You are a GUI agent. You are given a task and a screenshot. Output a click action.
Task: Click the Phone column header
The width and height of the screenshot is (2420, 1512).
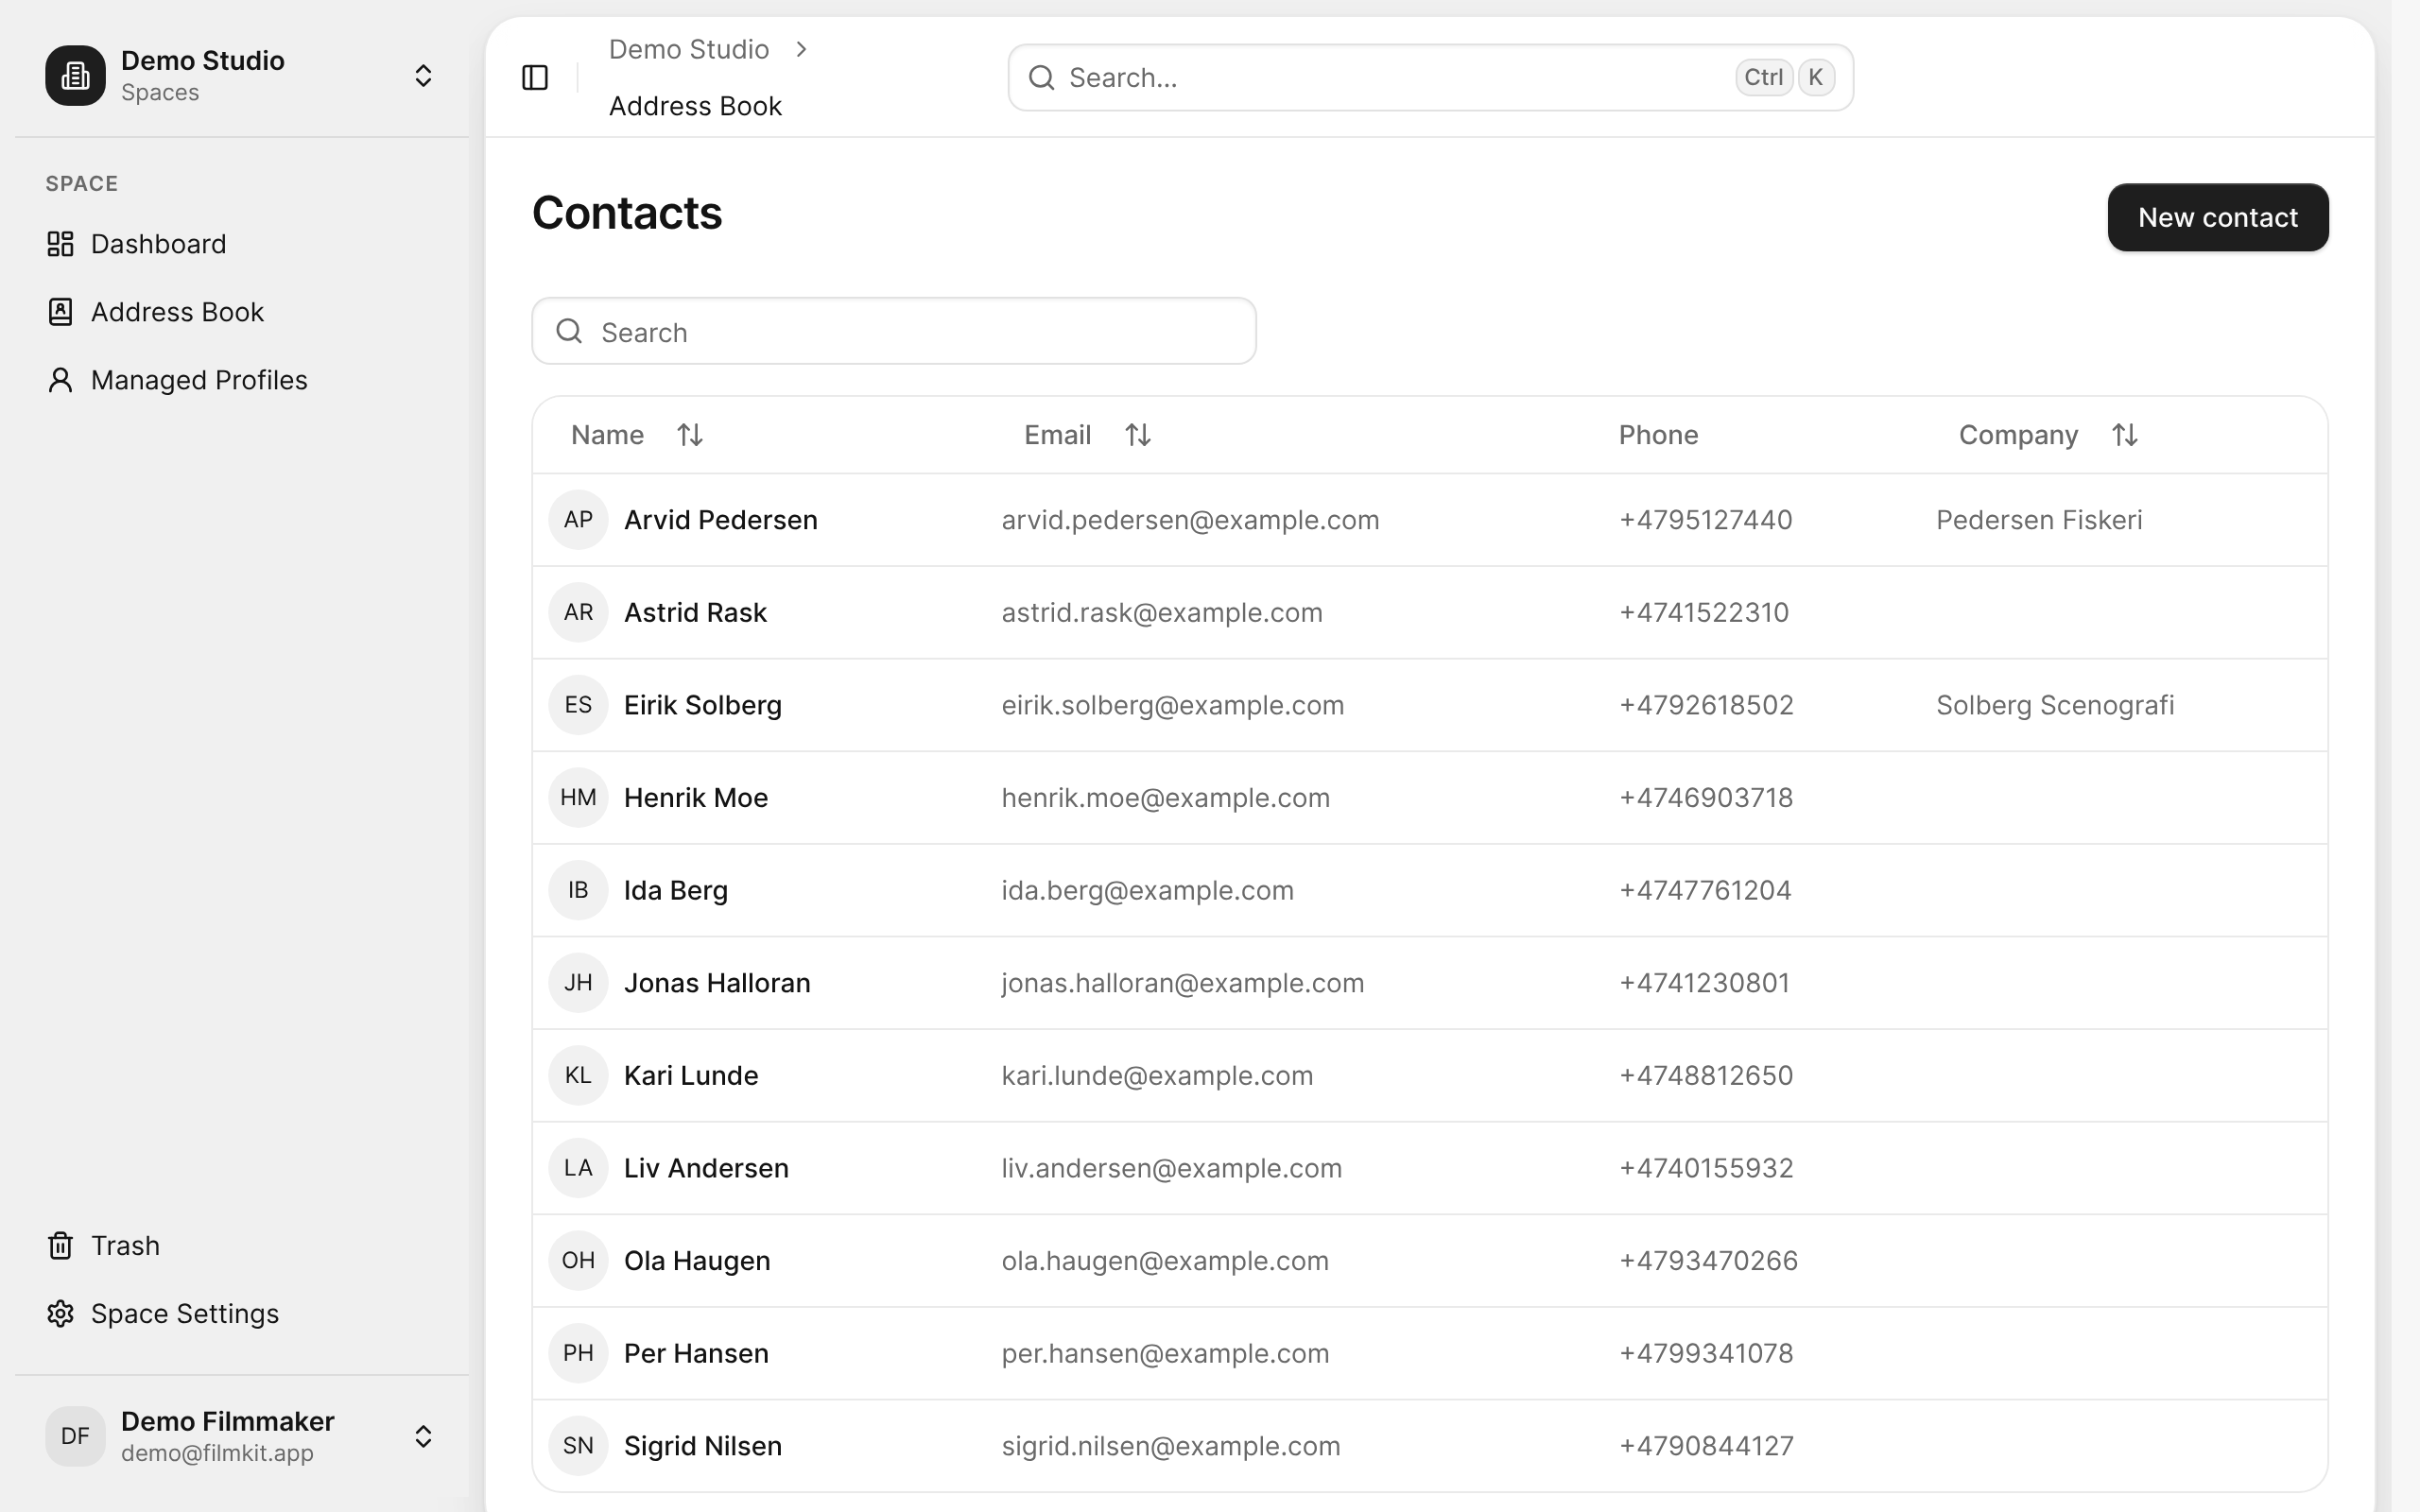[x=1658, y=435]
